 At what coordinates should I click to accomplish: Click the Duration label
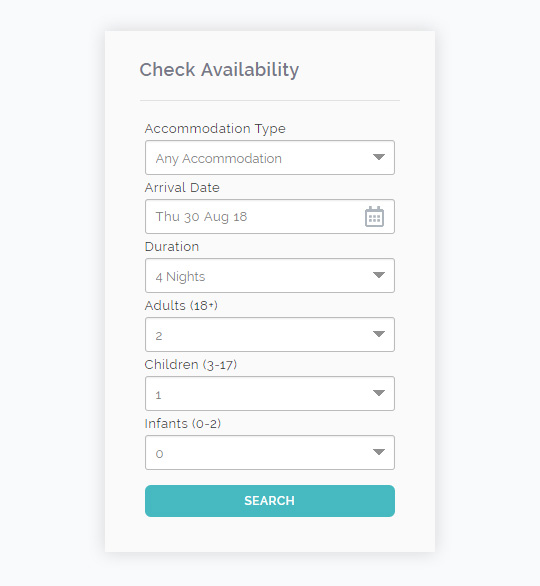[x=172, y=247]
